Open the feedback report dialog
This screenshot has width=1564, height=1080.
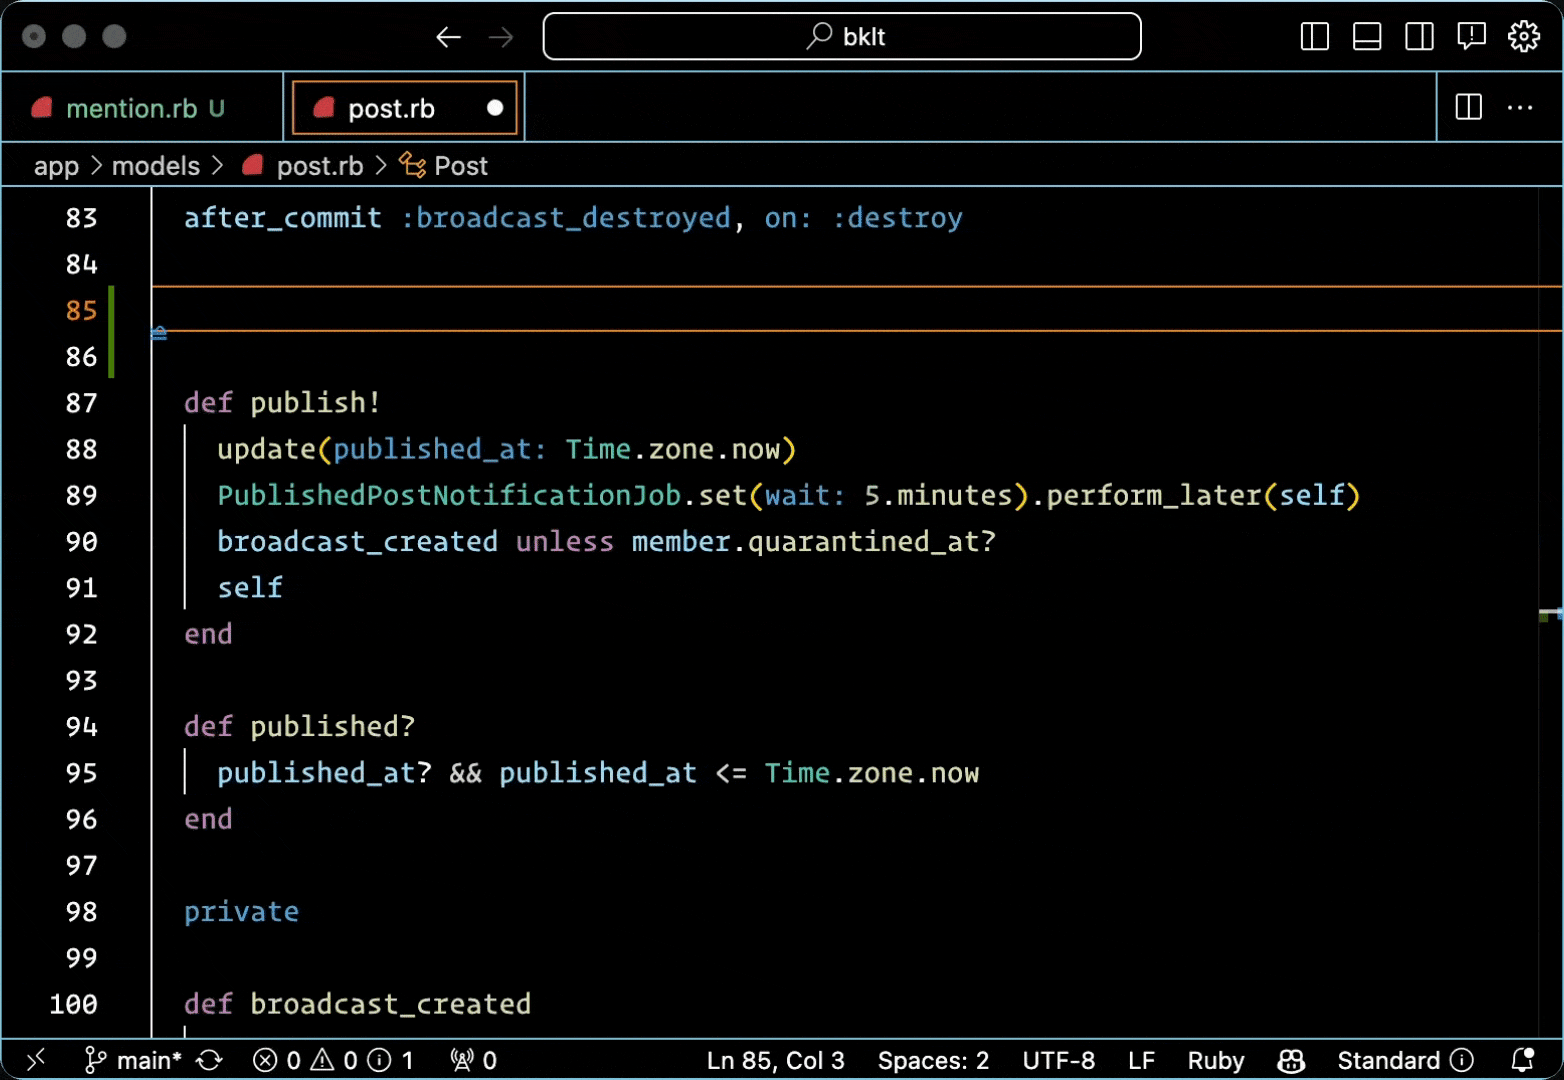click(1471, 36)
